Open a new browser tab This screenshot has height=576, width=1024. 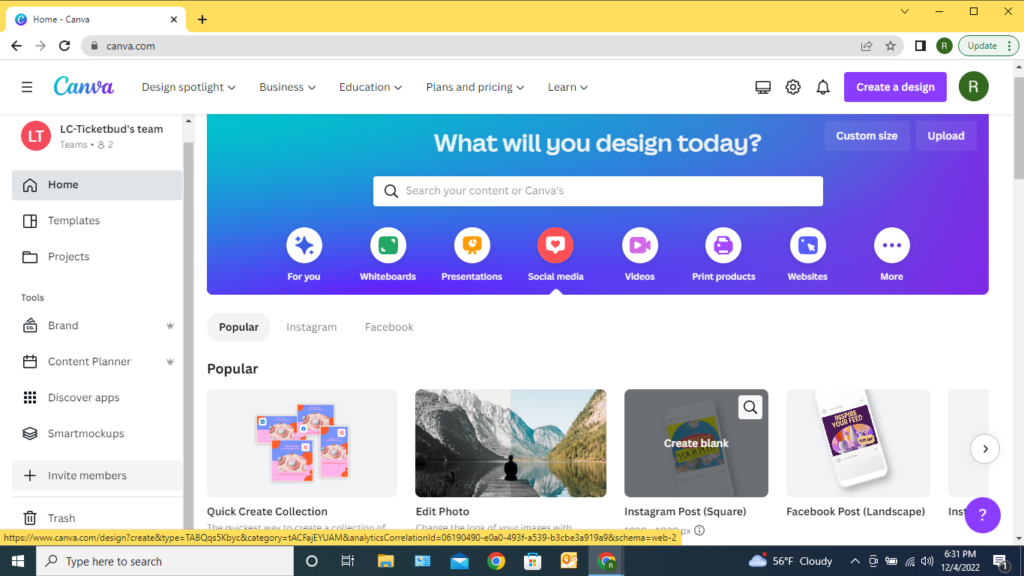pyautogui.click(x=202, y=20)
